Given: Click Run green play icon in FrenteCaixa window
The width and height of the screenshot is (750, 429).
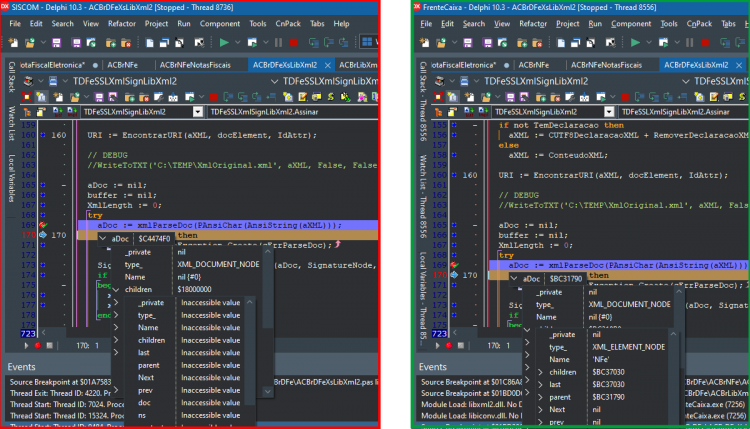Looking at the screenshot, I should (635, 43).
